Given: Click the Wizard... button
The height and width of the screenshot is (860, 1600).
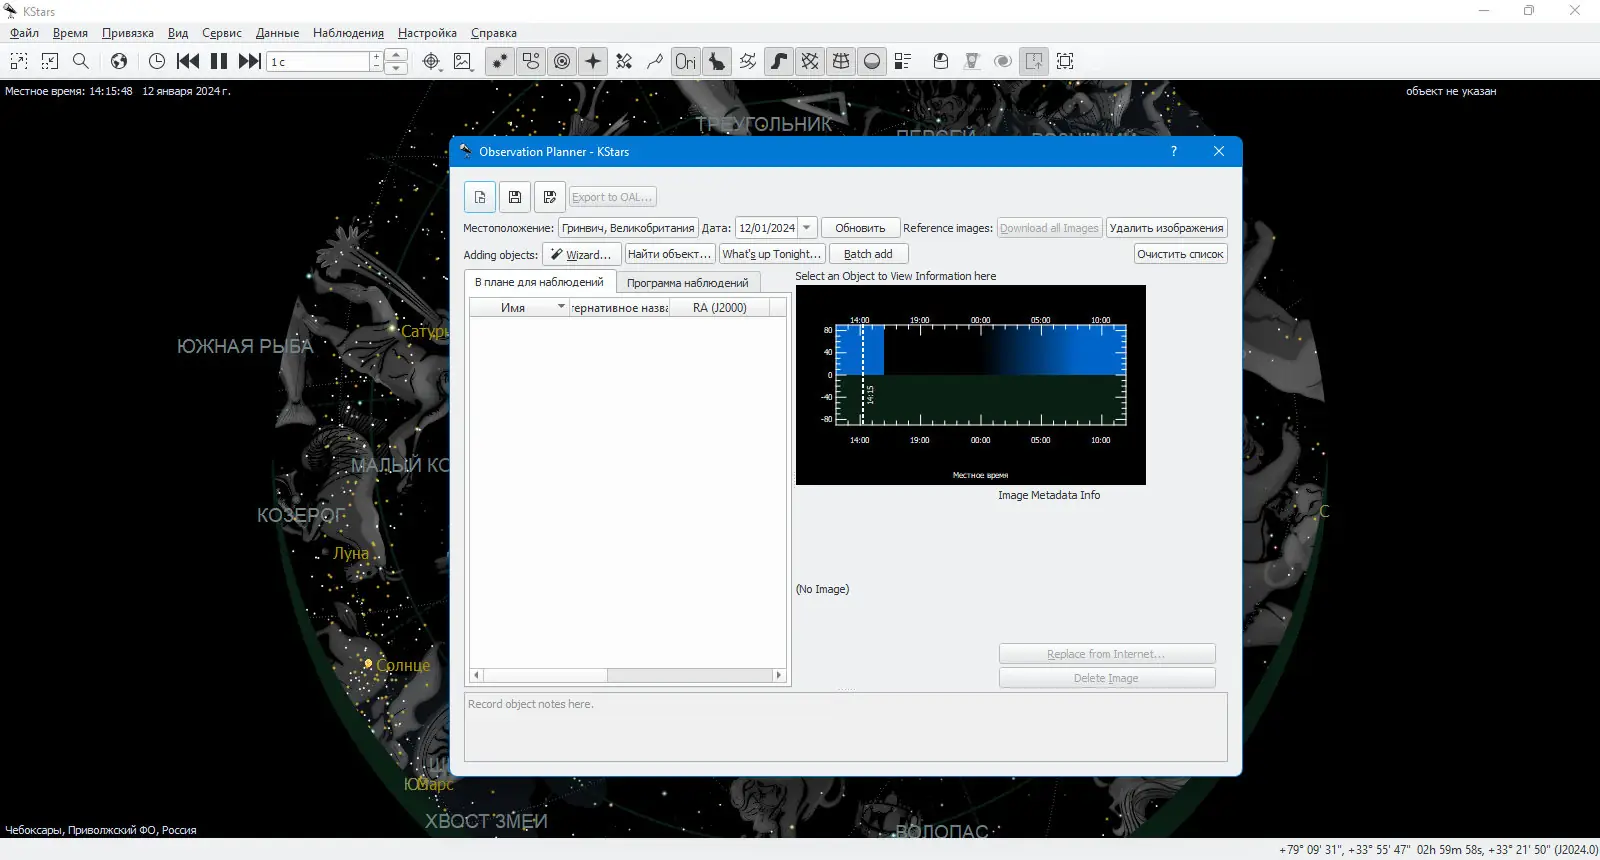Looking at the screenshot, I should click(582, 254).
